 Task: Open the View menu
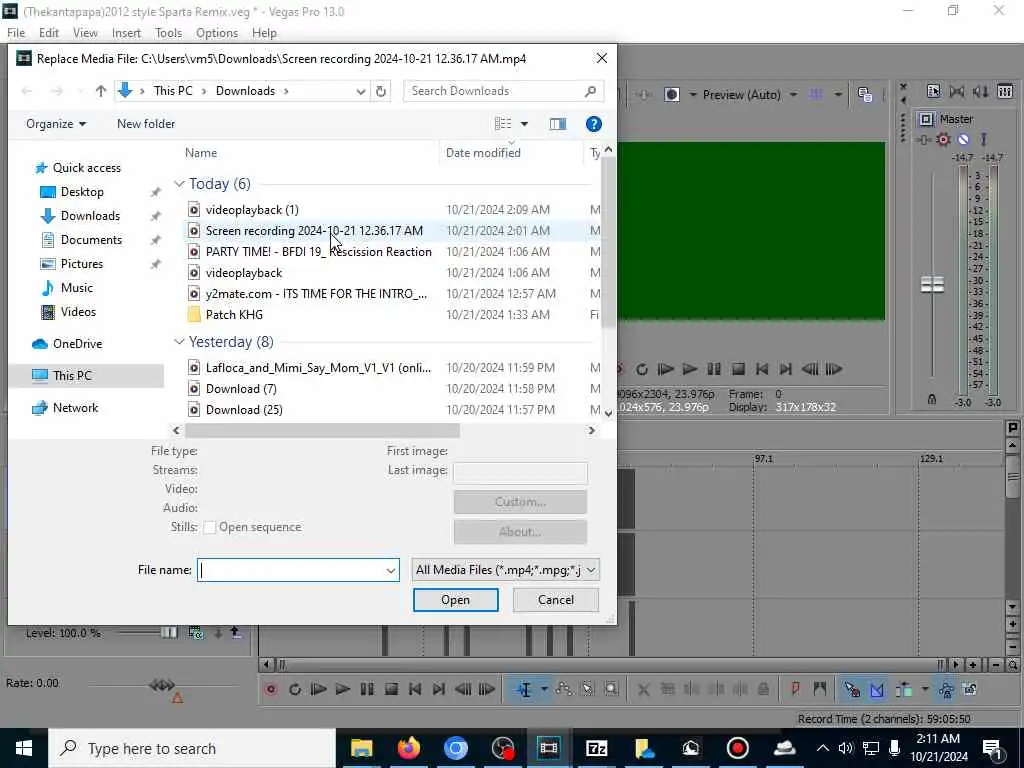85,33
